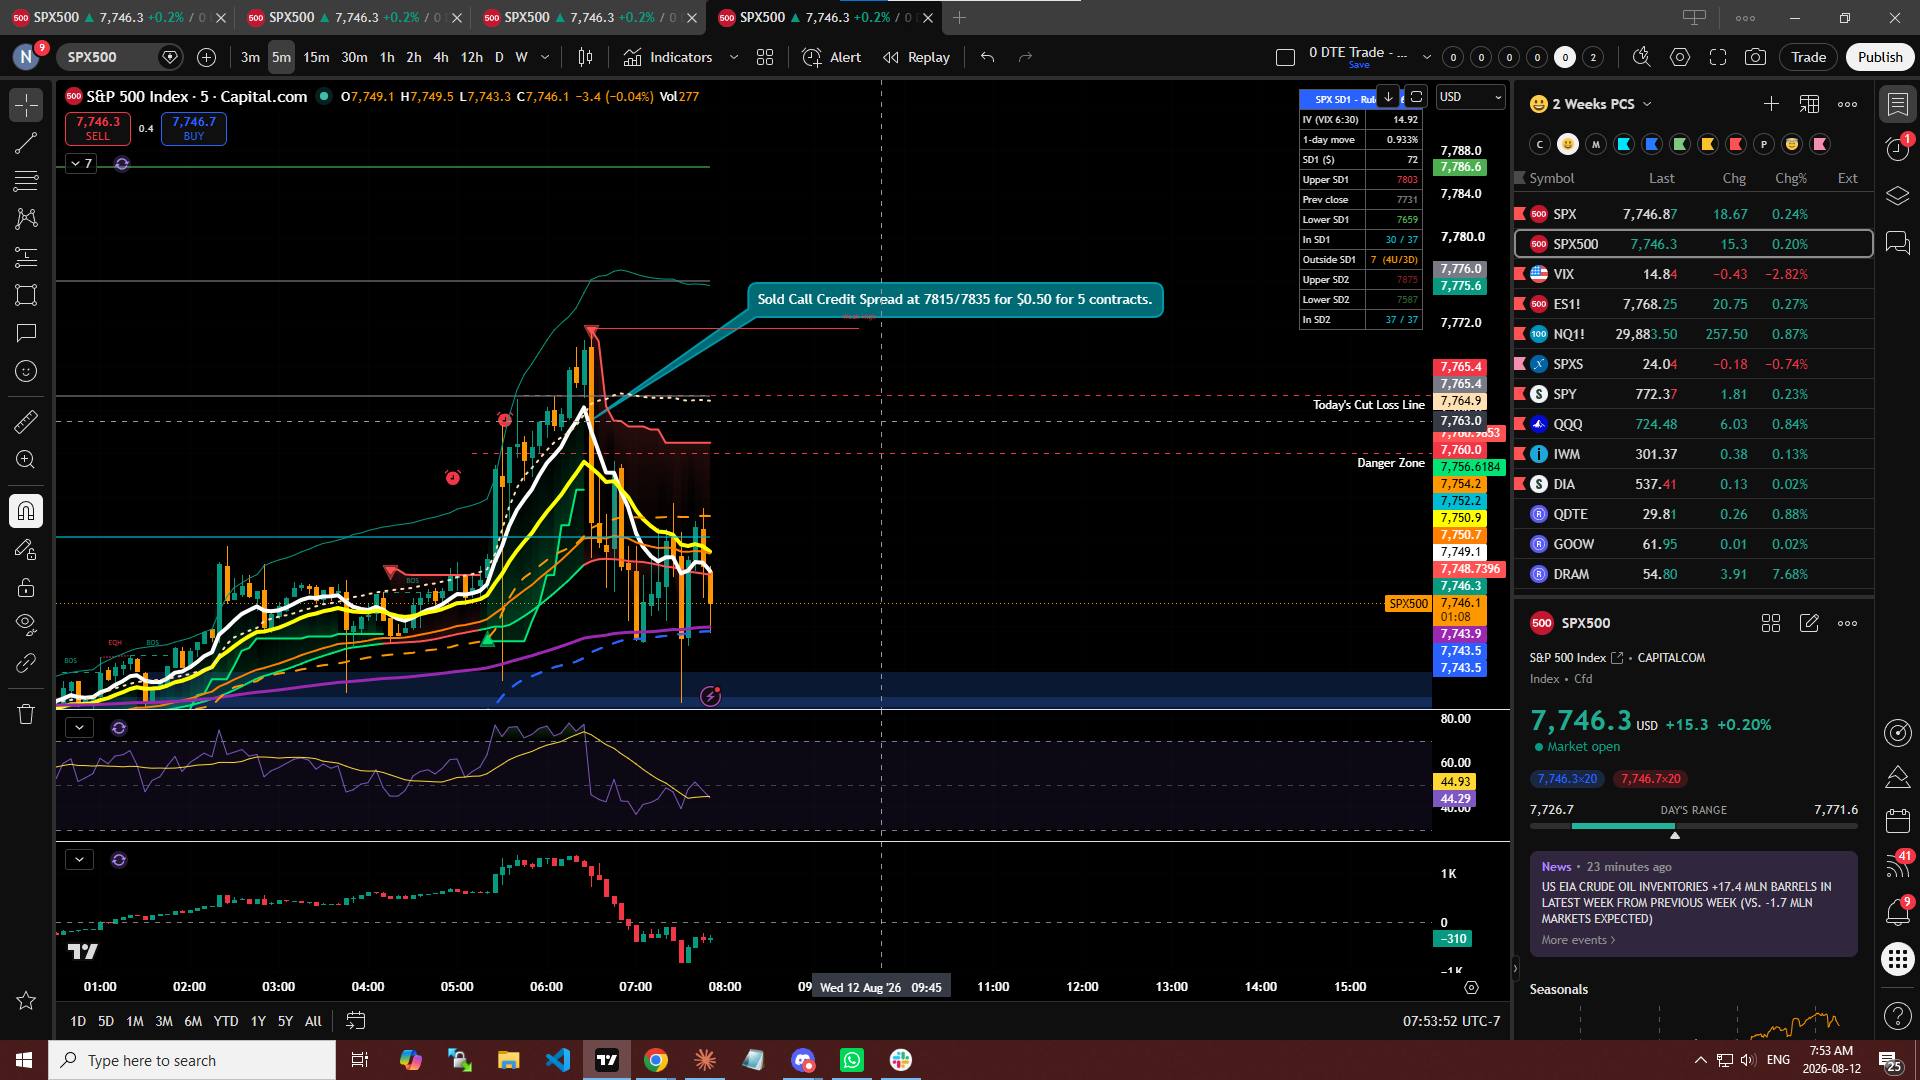Open the chart patterns tool
This screenshot has height=1080, width=1920.
click(x=26, y=219)
